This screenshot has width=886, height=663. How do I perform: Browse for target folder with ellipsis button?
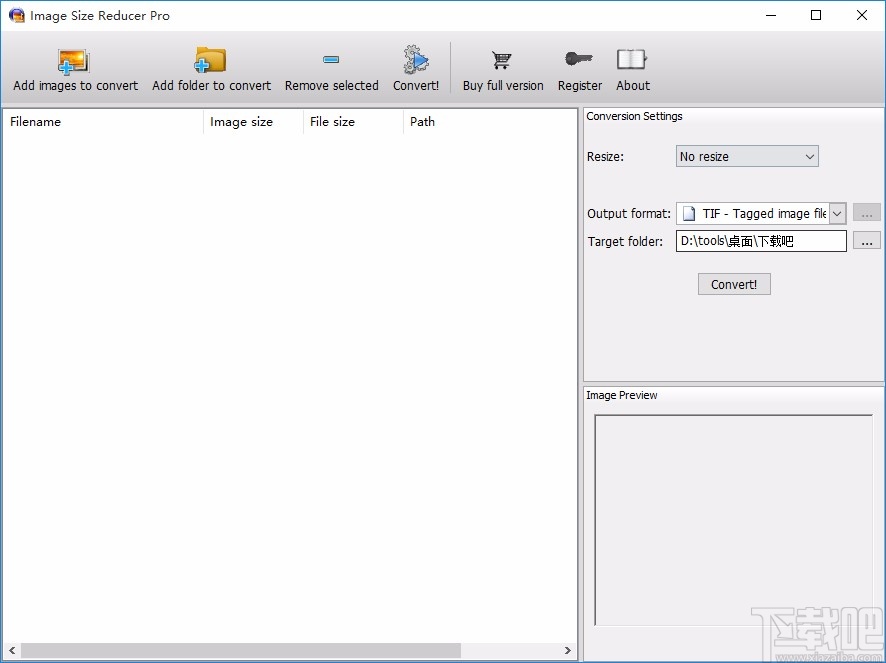click(867, 241)
